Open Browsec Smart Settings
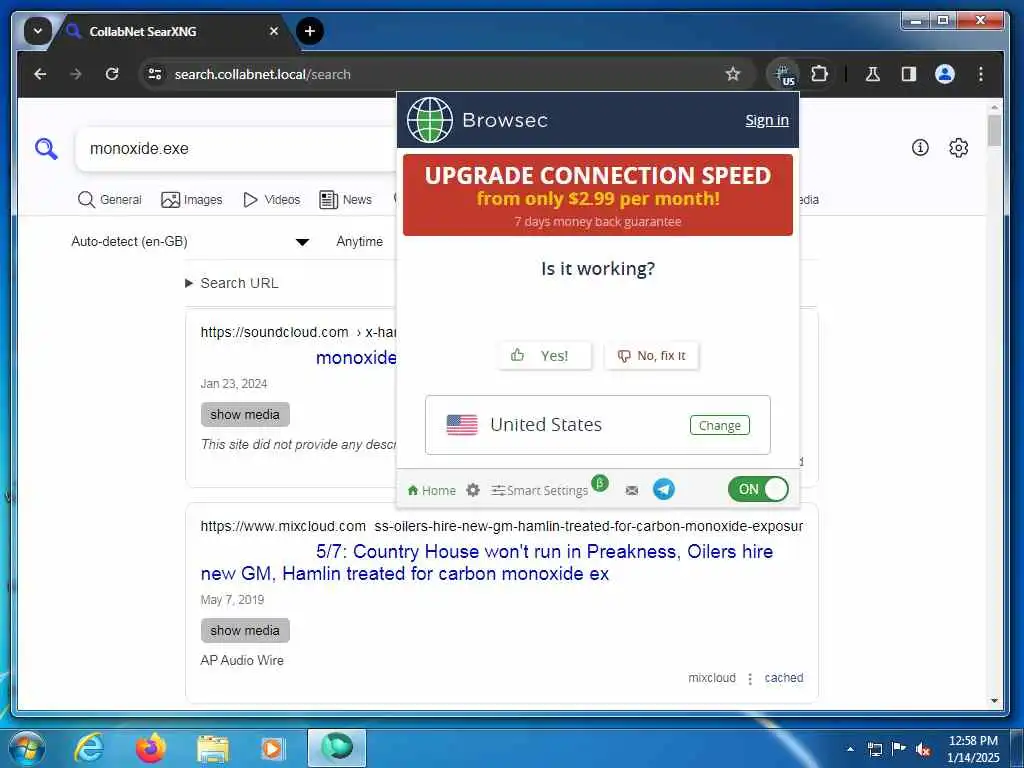 point(539,490)
